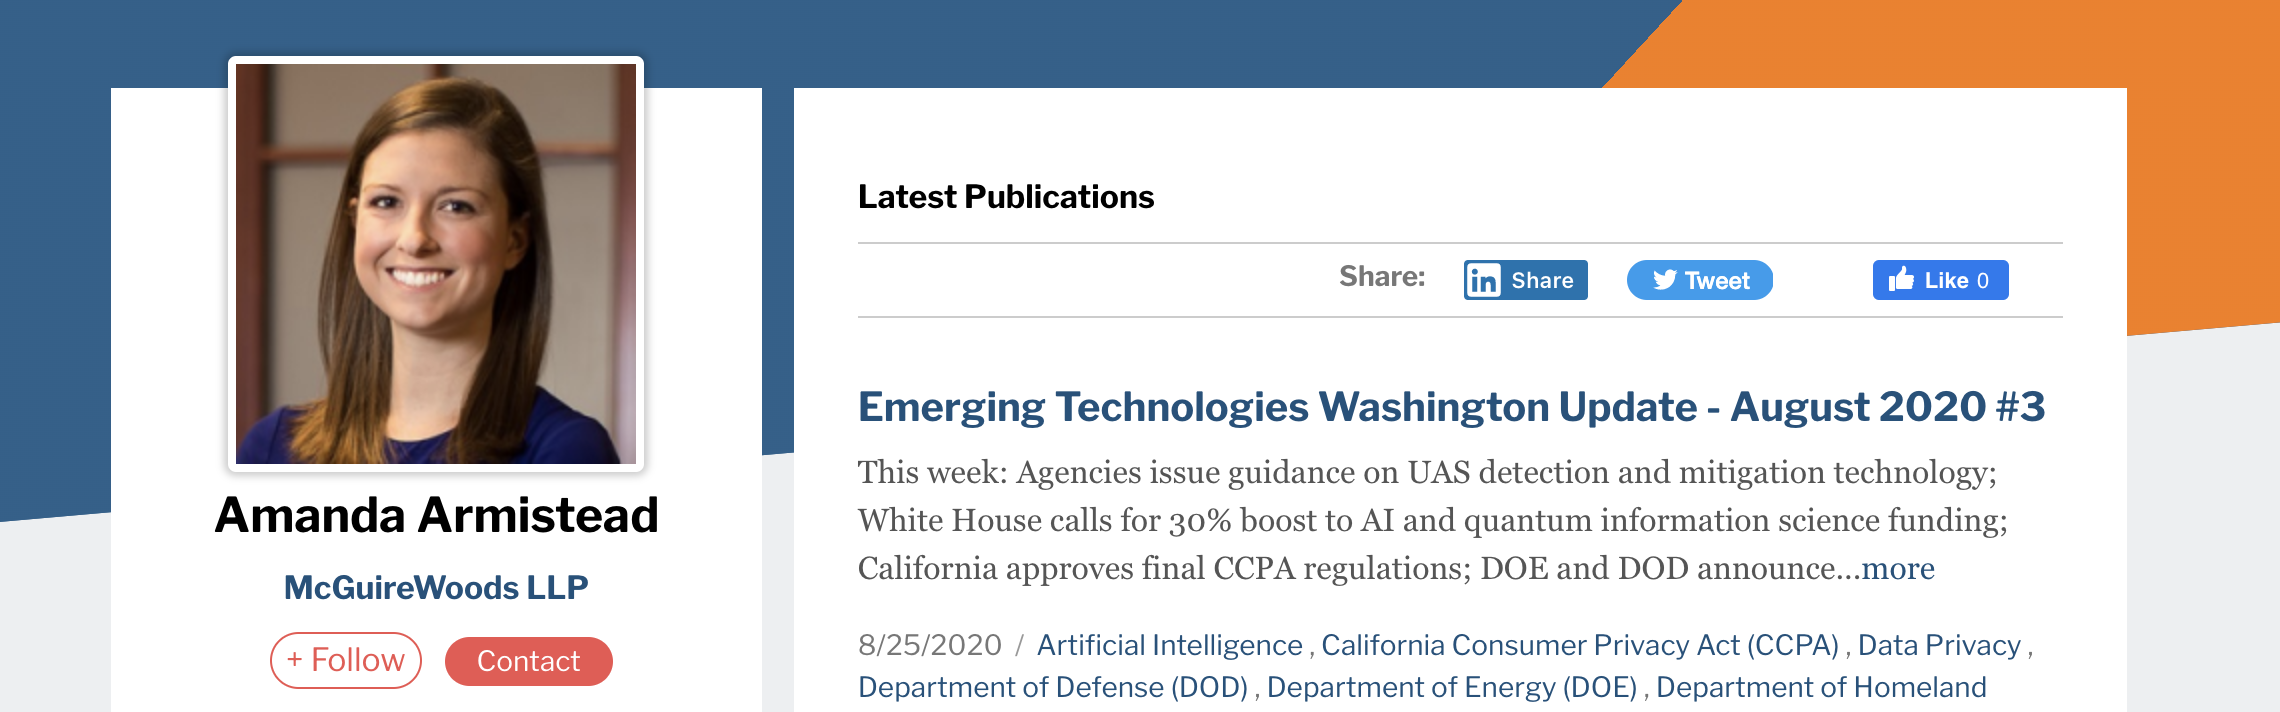Open the California Consumer Privacy Act tag
This screenshot has height=712, width=2280.
(x=1580, y=645)
